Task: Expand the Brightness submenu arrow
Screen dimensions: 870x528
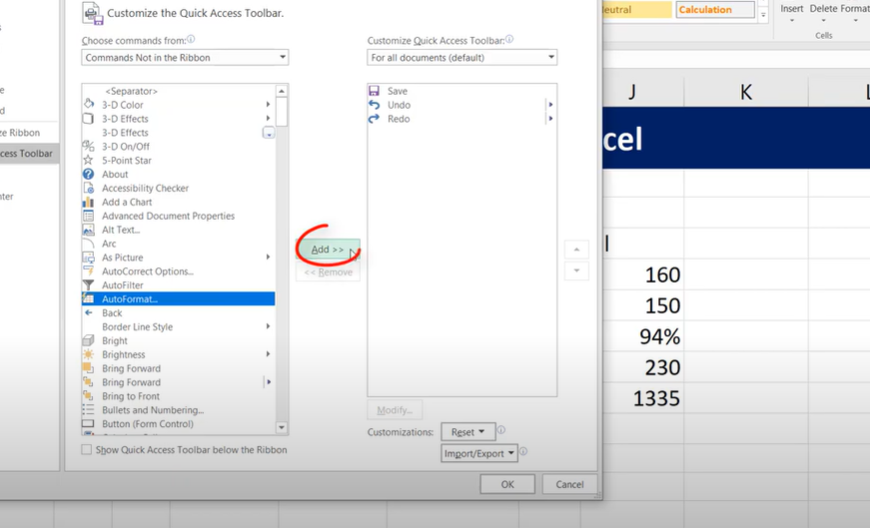Action: tap(268, 354)
